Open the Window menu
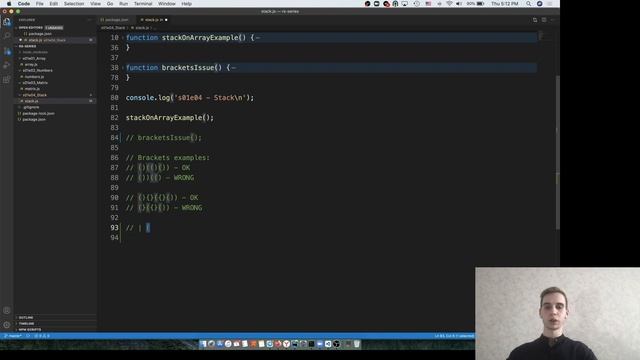Image resolution: width=640 pixels, height=360 pixels. click(x=167, y=4)
